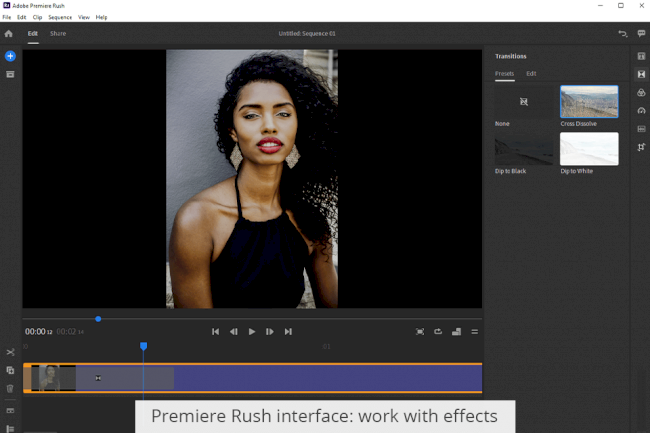Click the current timecode 00:00 display
Screen dimensions: 650x433
39,332
